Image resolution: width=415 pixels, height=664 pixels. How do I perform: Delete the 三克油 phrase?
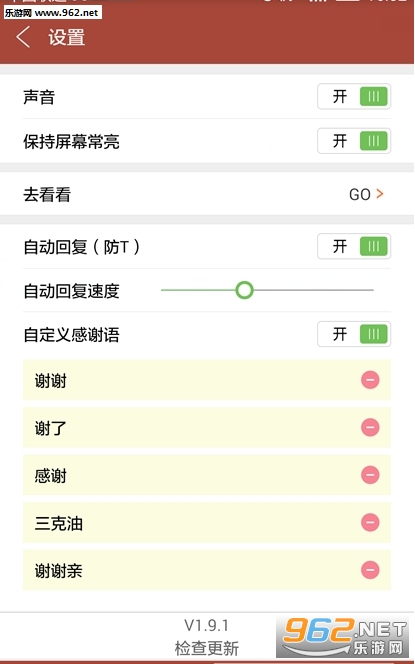pyautogui.click(x=370, y=522)
